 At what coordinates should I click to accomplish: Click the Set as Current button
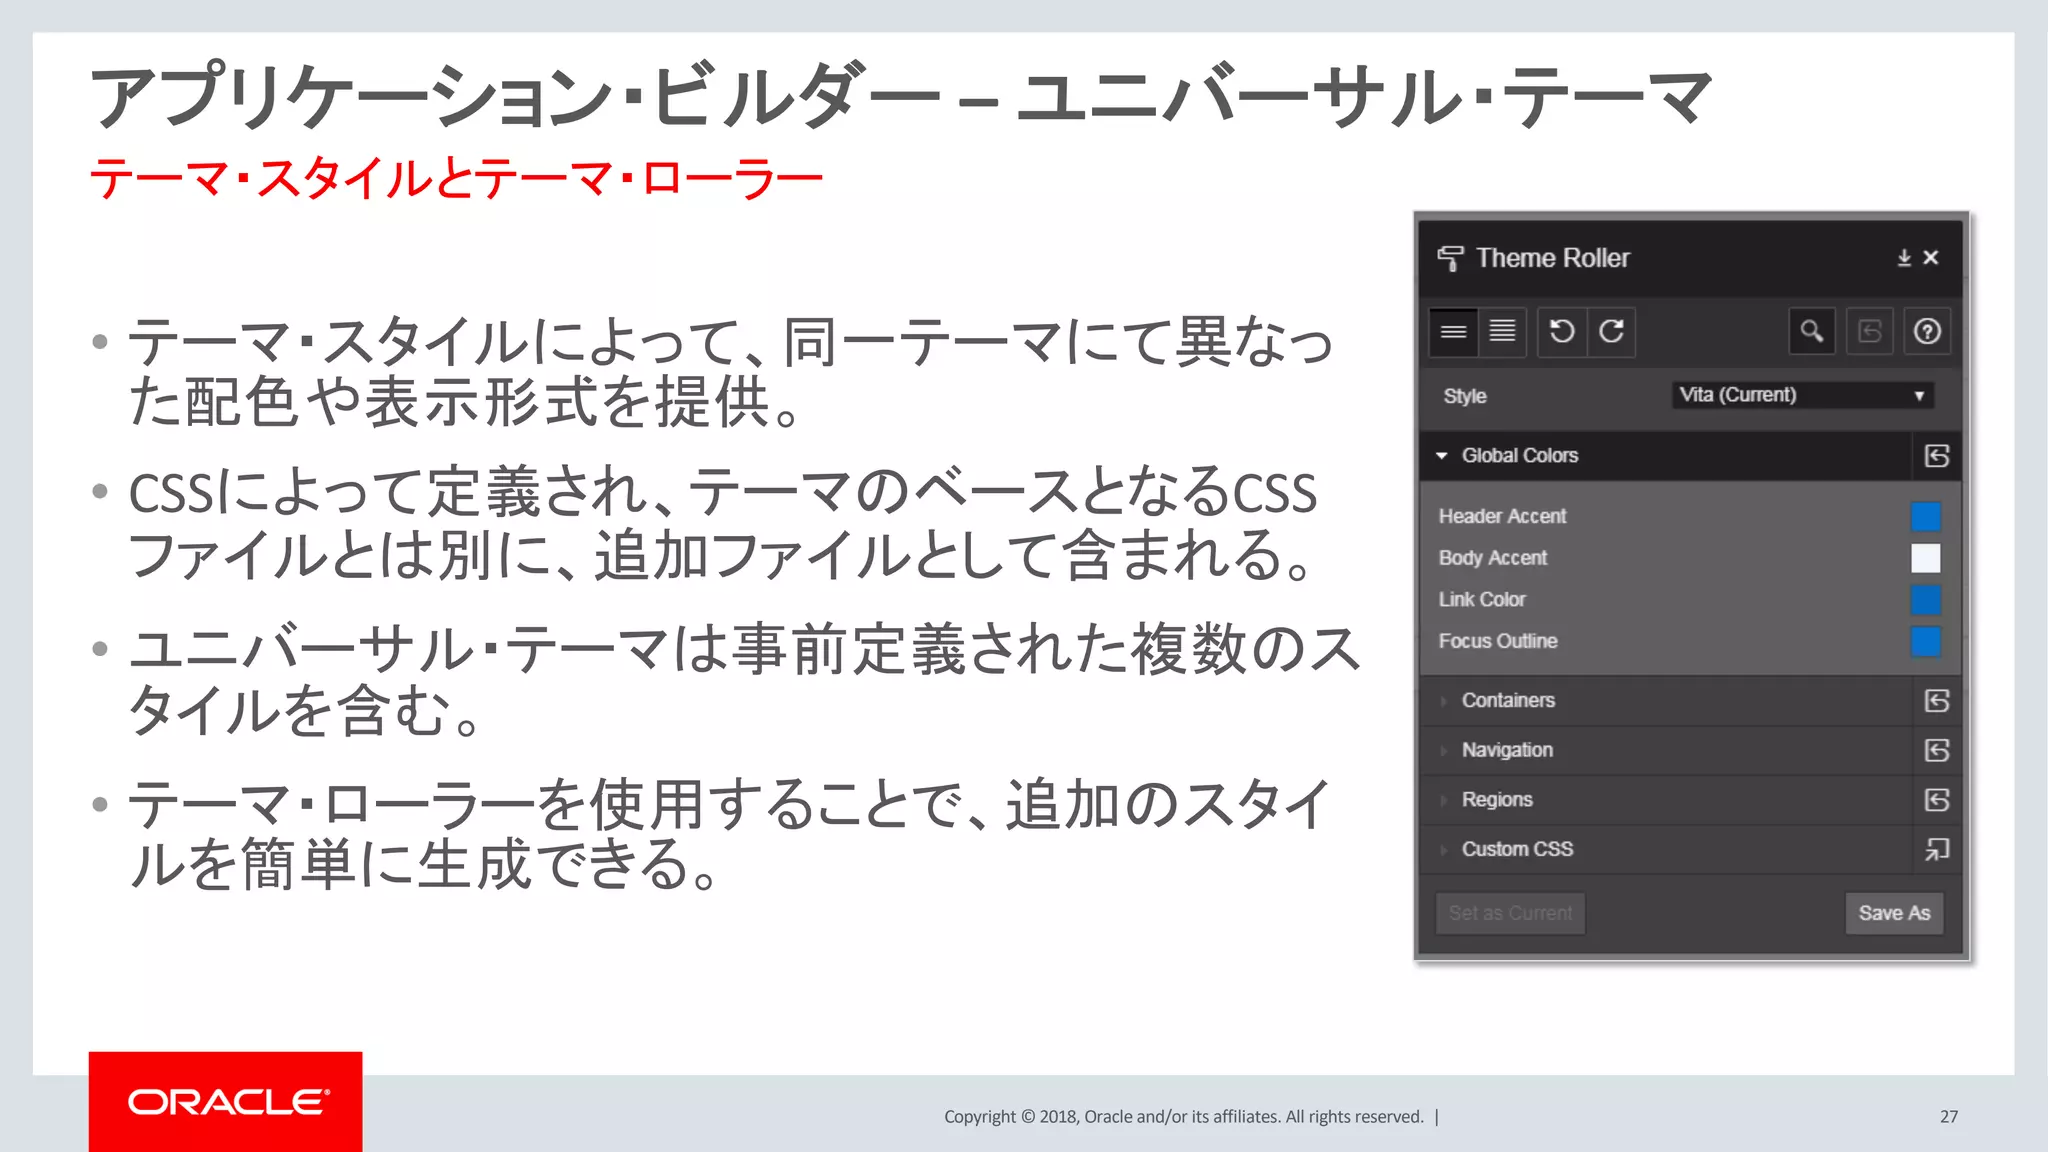click(x=1510, y=913)
